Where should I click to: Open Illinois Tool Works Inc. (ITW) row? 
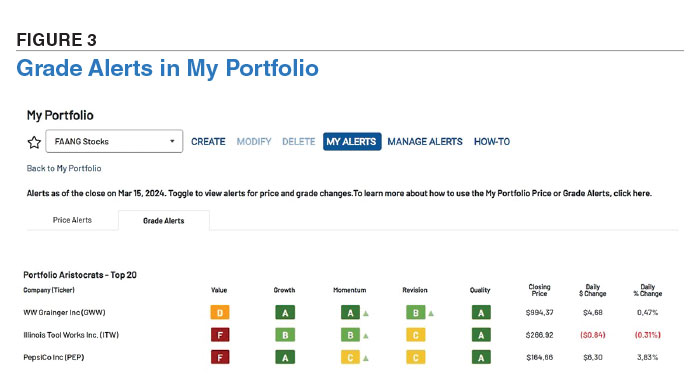point(71,335)
